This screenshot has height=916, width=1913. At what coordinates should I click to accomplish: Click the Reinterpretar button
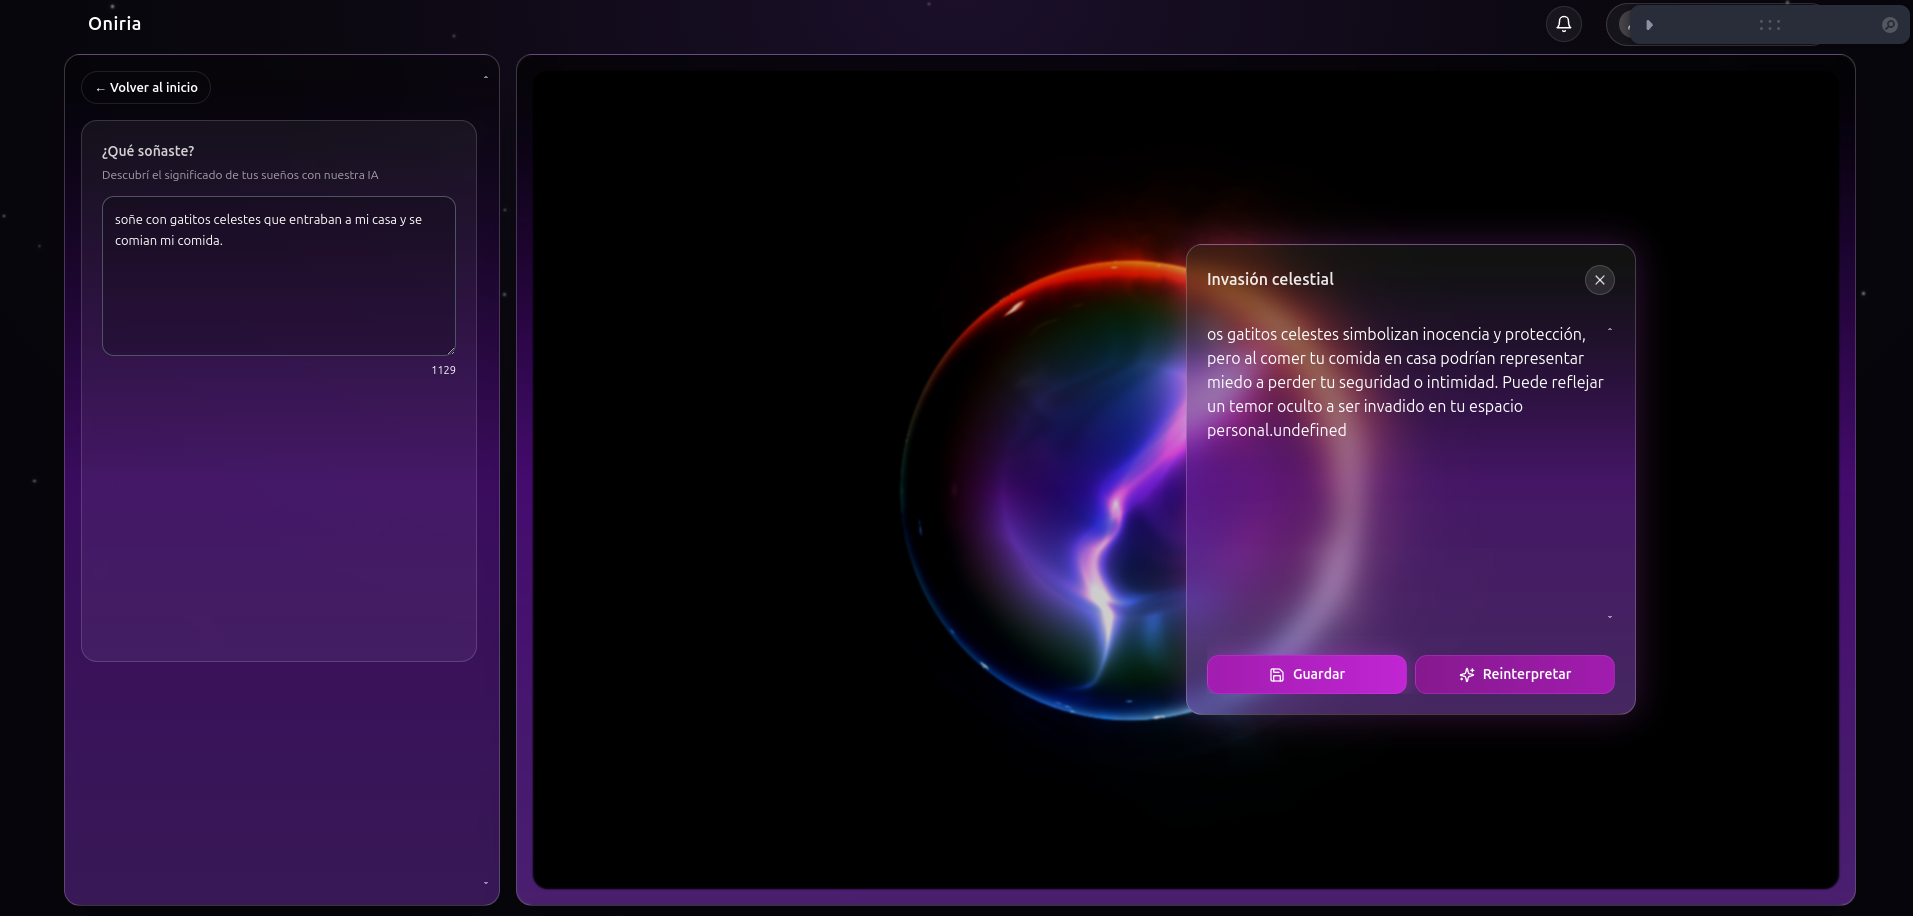coord(1514,674)
